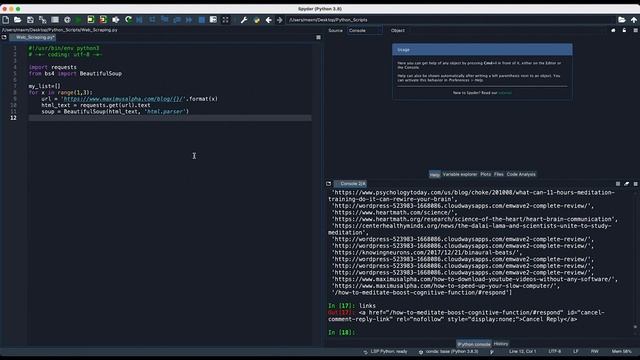Switch to the Help tab
Image resolution: width=640 pixels, height=360 pixels.
pos(435,174)
